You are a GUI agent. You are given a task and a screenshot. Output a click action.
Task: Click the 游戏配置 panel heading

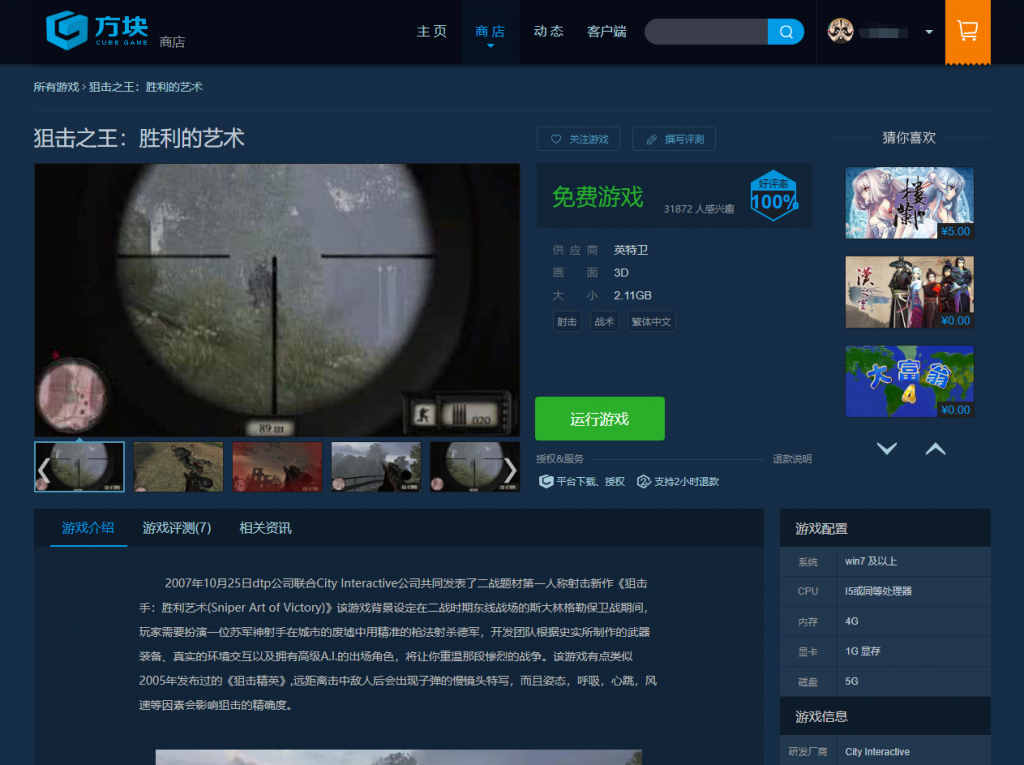(822, 529)
